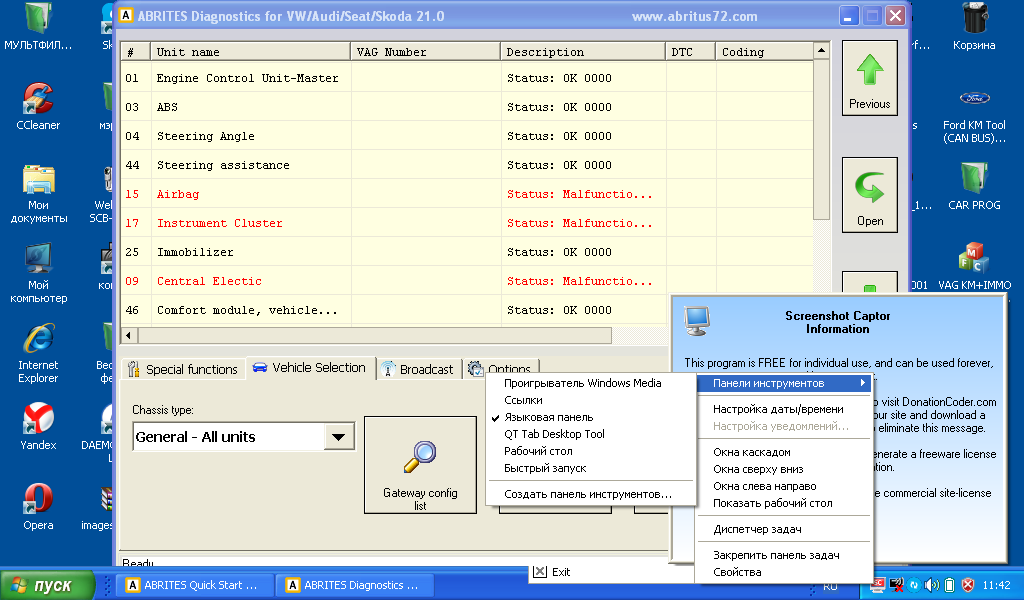This screenshot has width=1024, height=600.
Task: Select the Airbag unit row
Action: click(x=467, y=194)
